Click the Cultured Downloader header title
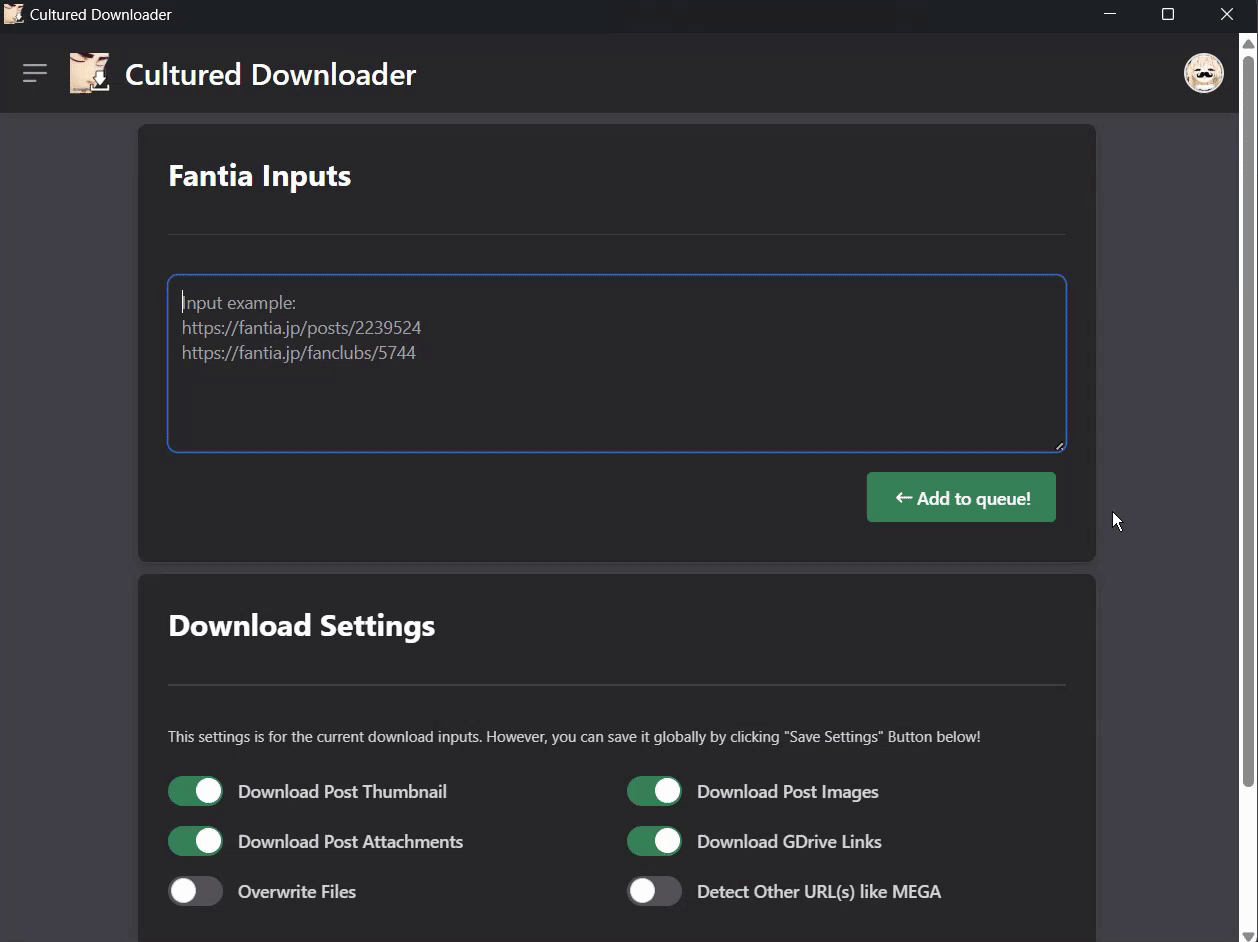The height and width of the screenshot is (942, 1258). click(270, 74)
